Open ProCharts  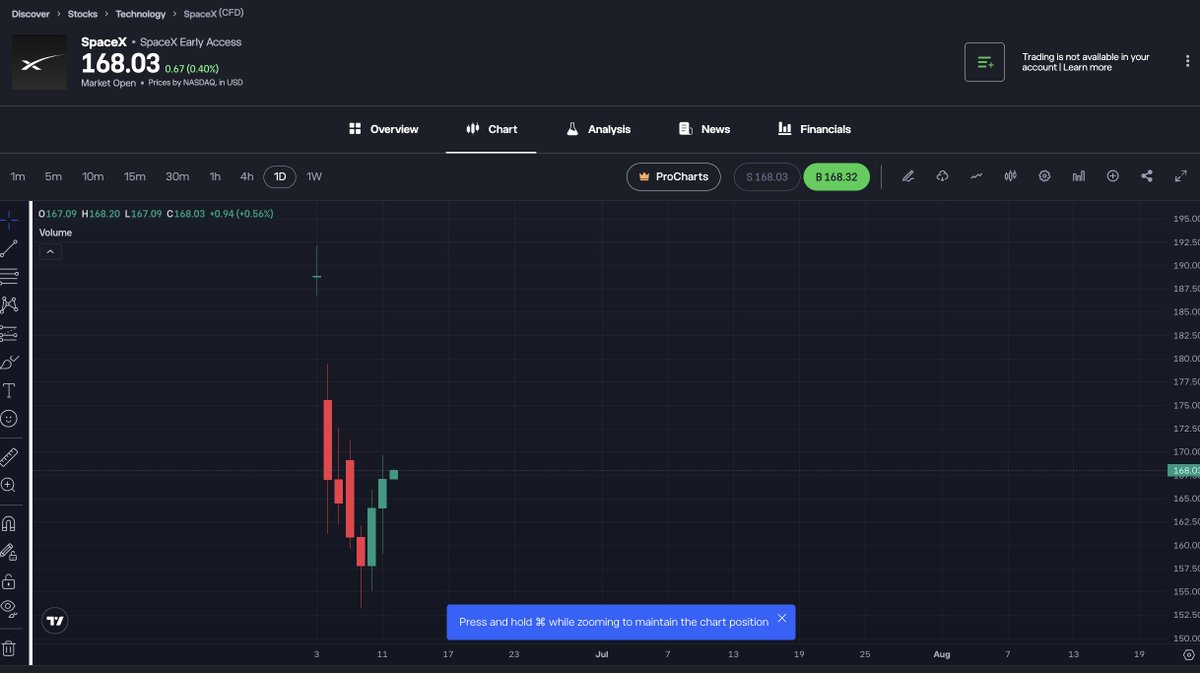point(674,177)
